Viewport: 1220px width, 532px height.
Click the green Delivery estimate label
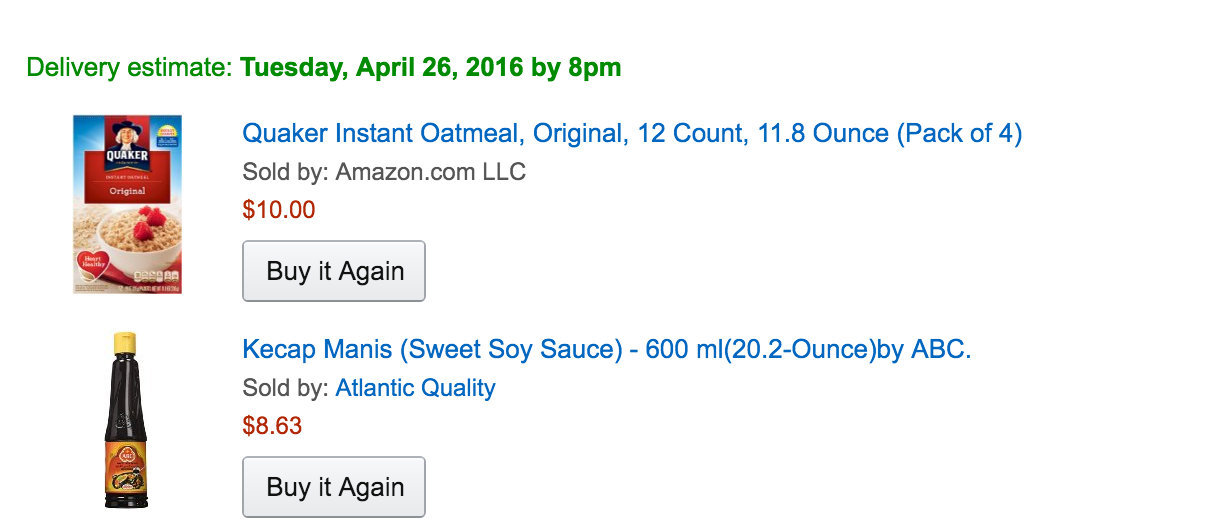pos(129,68)
